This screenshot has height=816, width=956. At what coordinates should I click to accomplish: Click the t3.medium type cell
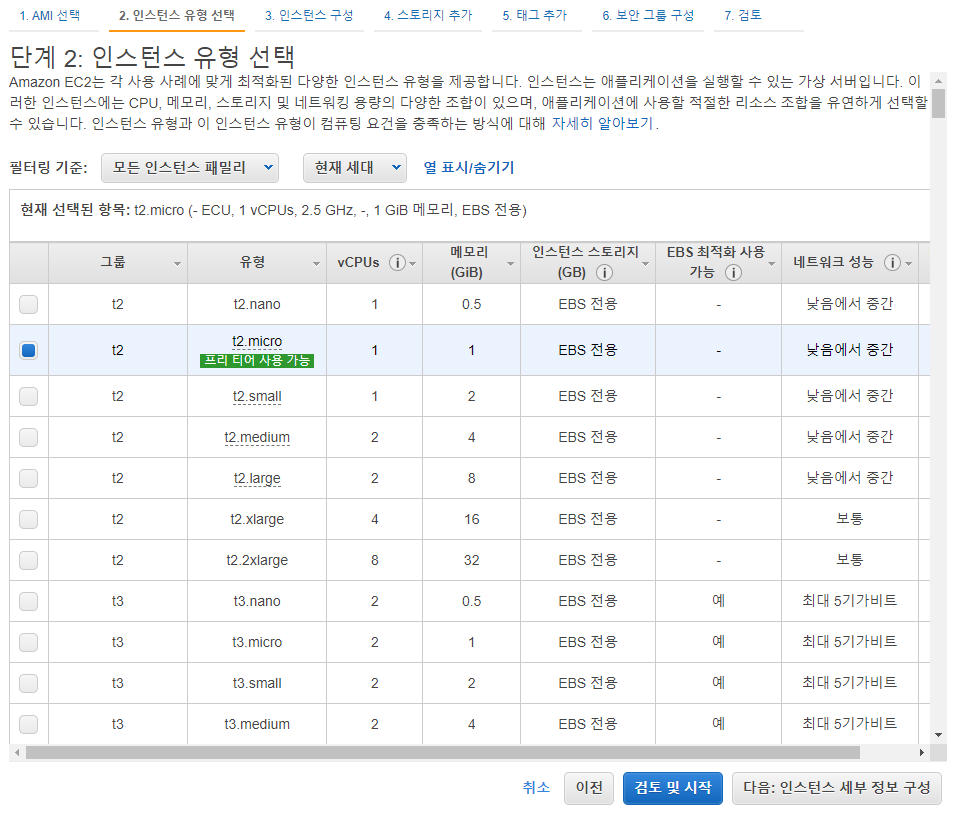(x=257, y=724)
